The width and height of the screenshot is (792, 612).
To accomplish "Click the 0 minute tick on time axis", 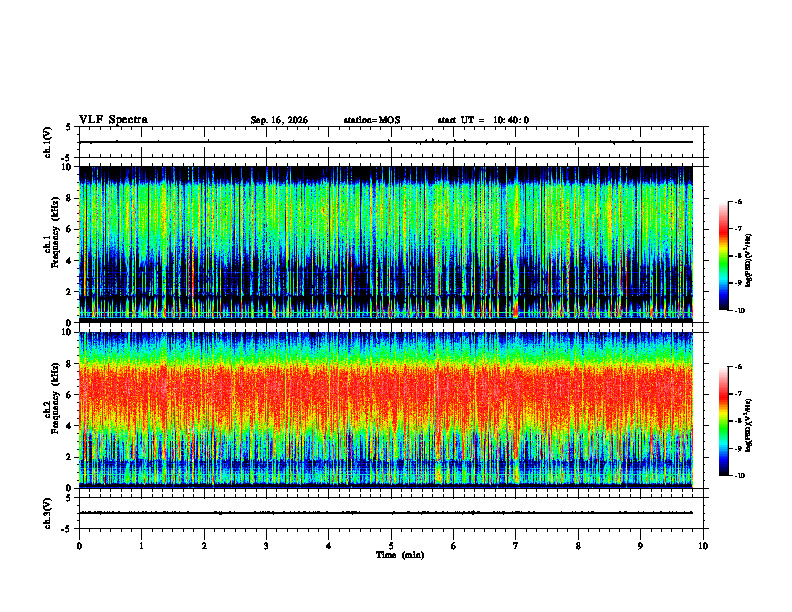I will click(x=79, y=546).
